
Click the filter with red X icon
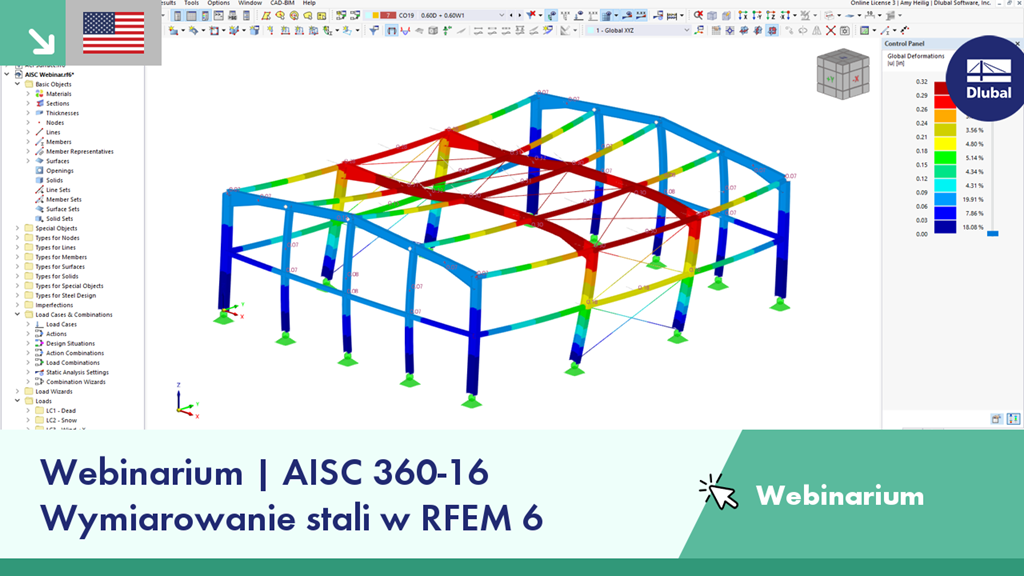tap(531, 15)
